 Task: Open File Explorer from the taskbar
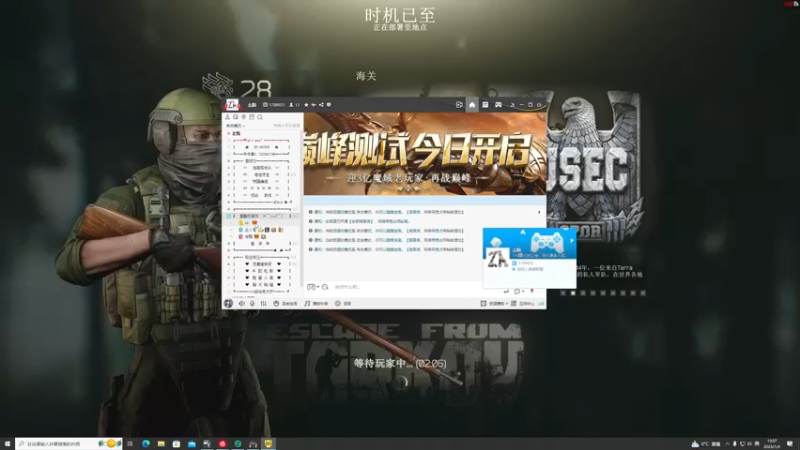pos(161,444)
